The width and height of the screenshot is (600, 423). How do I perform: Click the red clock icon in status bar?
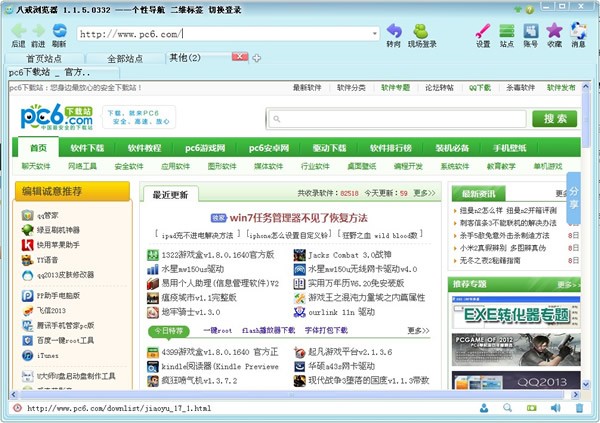pyautogui.click(x=17, y=408)
